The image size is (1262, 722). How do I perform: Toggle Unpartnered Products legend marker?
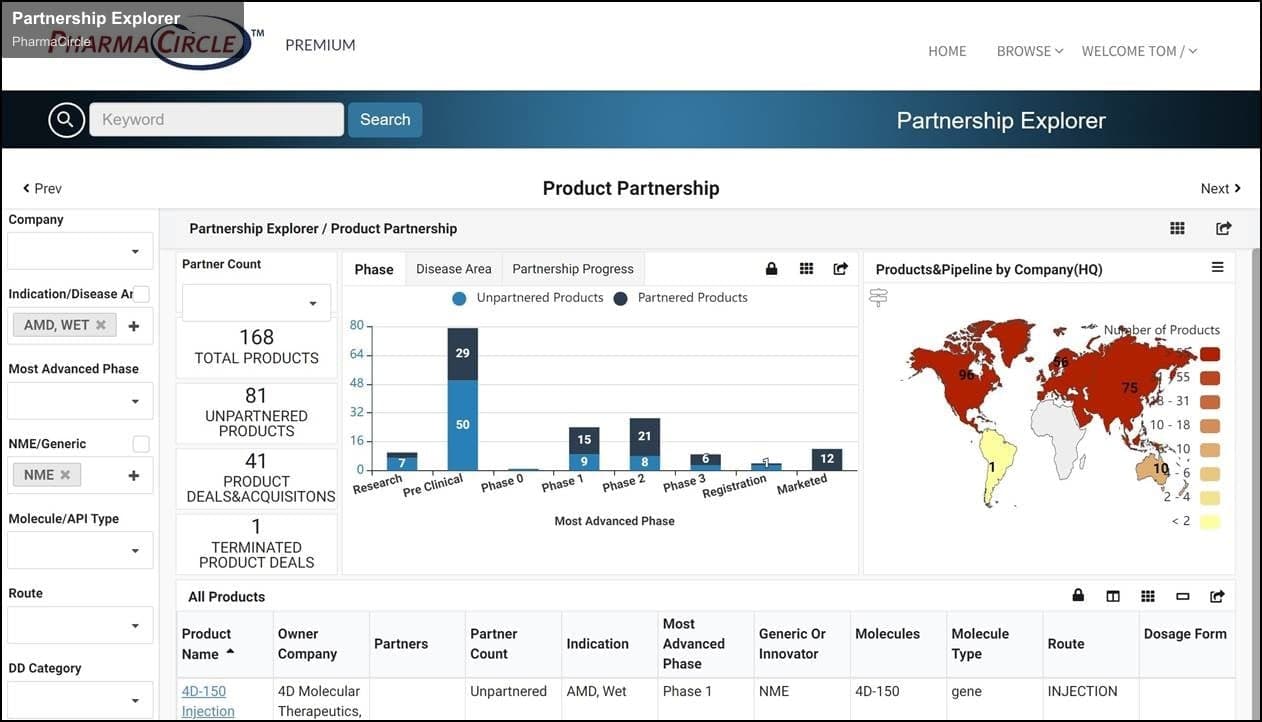459,298
